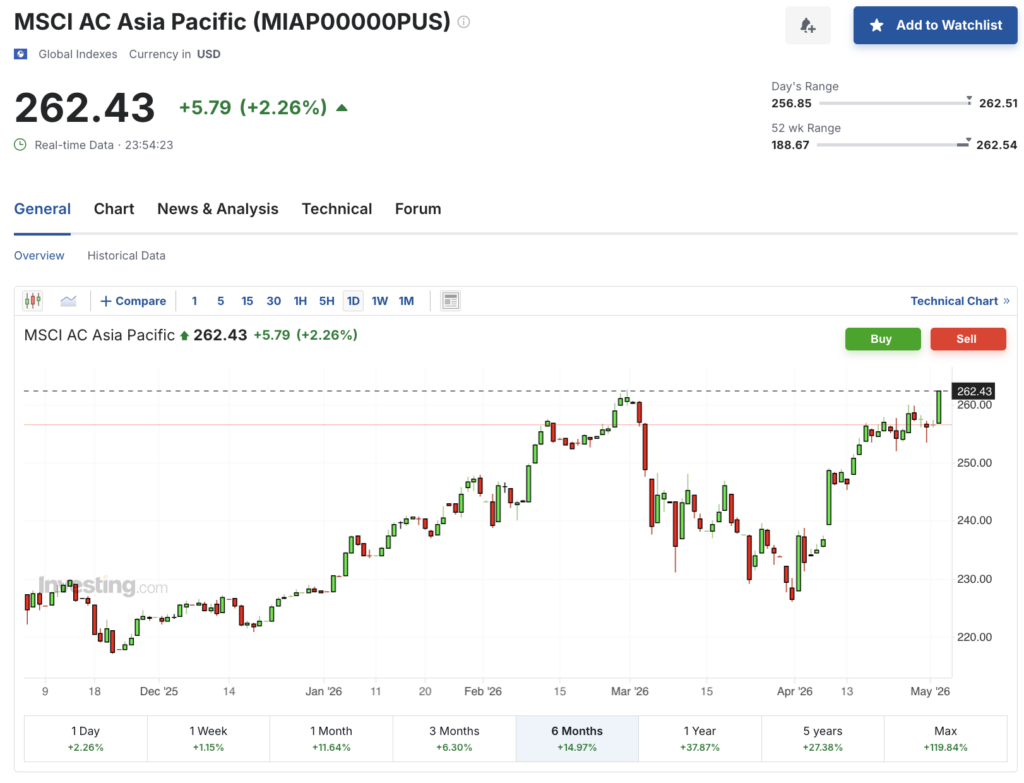Select the Overview sub-tab

[39, 255]
